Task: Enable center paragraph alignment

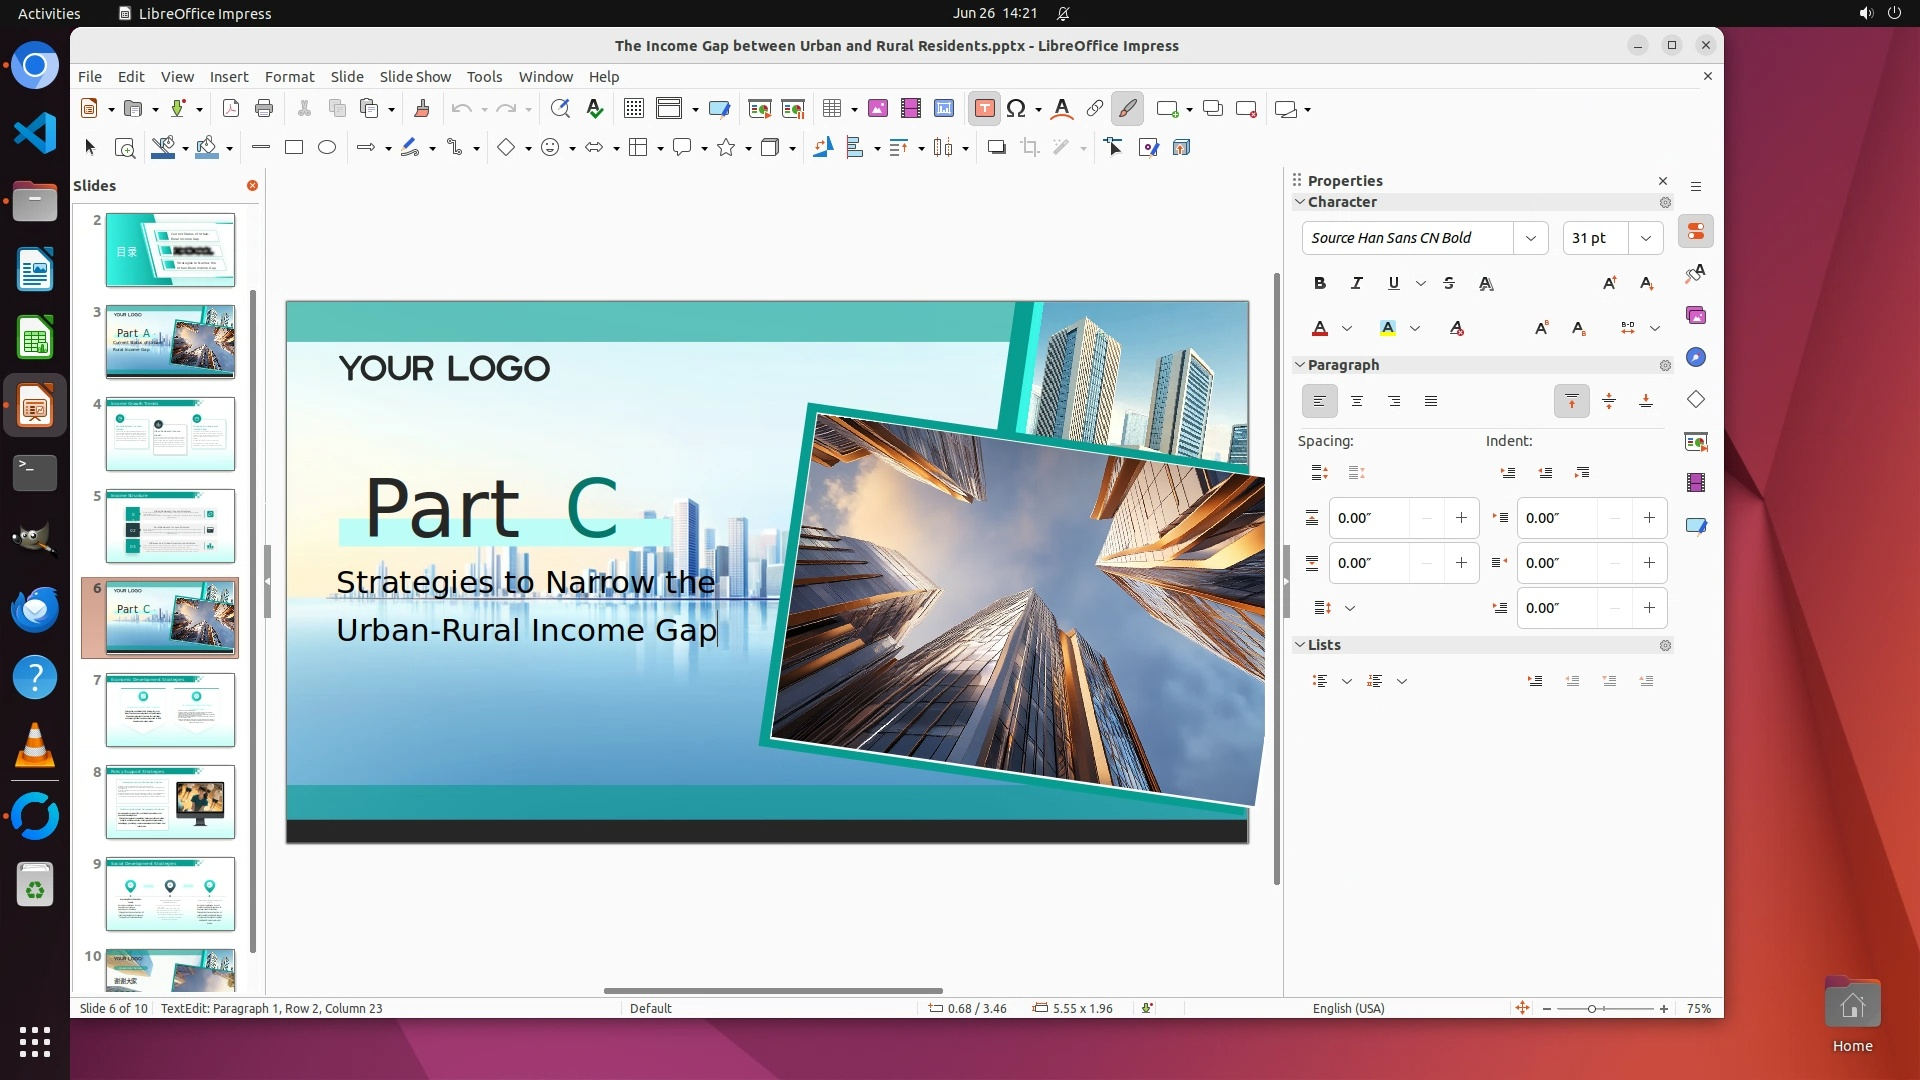Action: point(1357,402)
